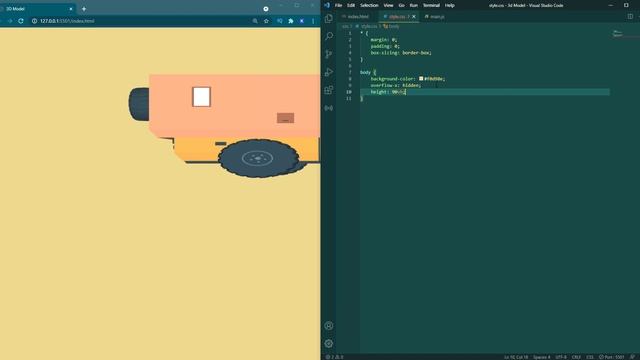Click the site information icon in address bar

34,21
